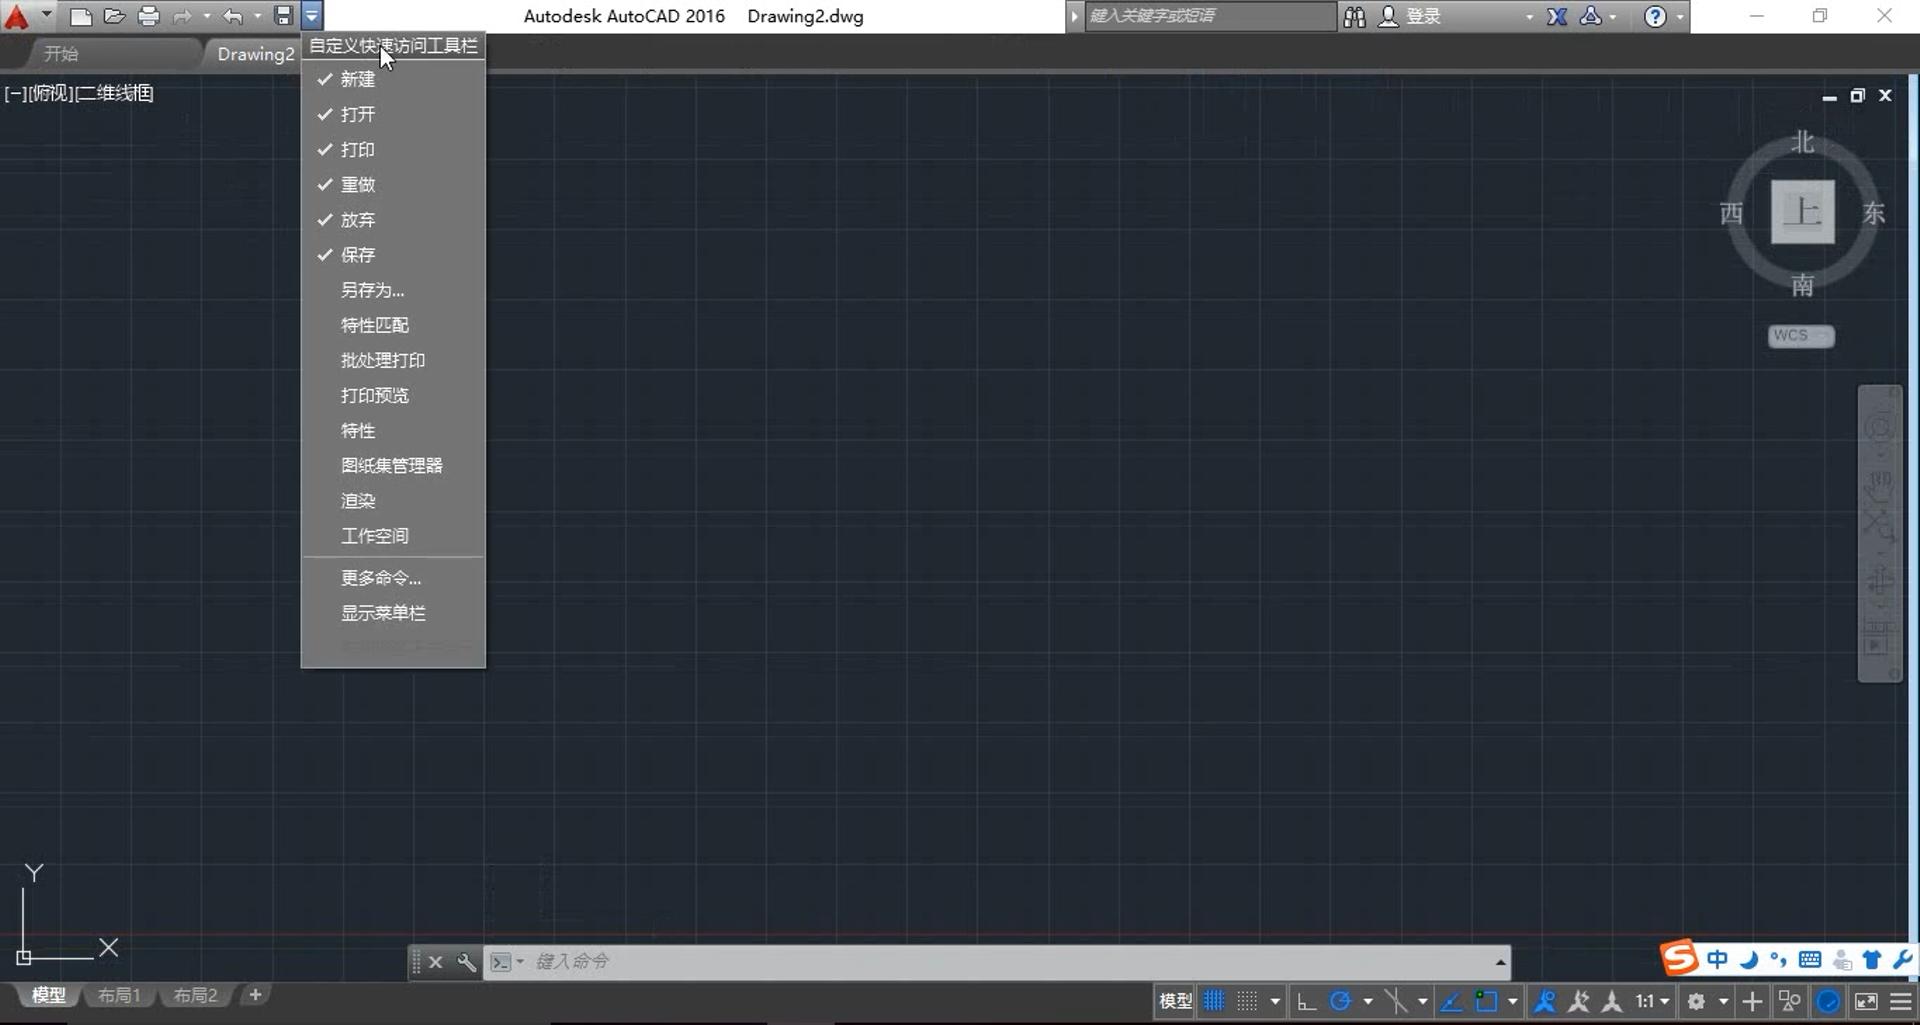
Task: Expand the command line history arrow
Action: point(1500,962)
